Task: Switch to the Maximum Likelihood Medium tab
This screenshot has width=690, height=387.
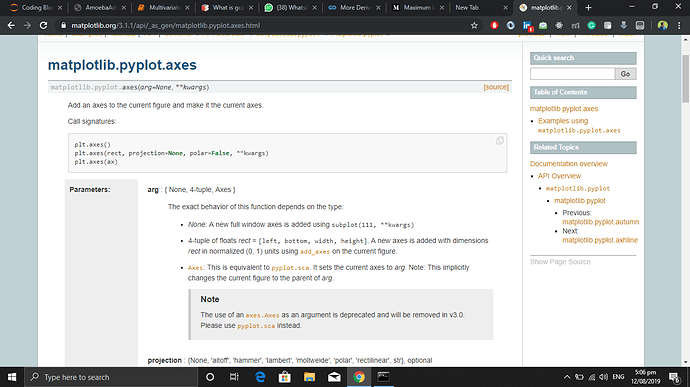Action: 417,7
